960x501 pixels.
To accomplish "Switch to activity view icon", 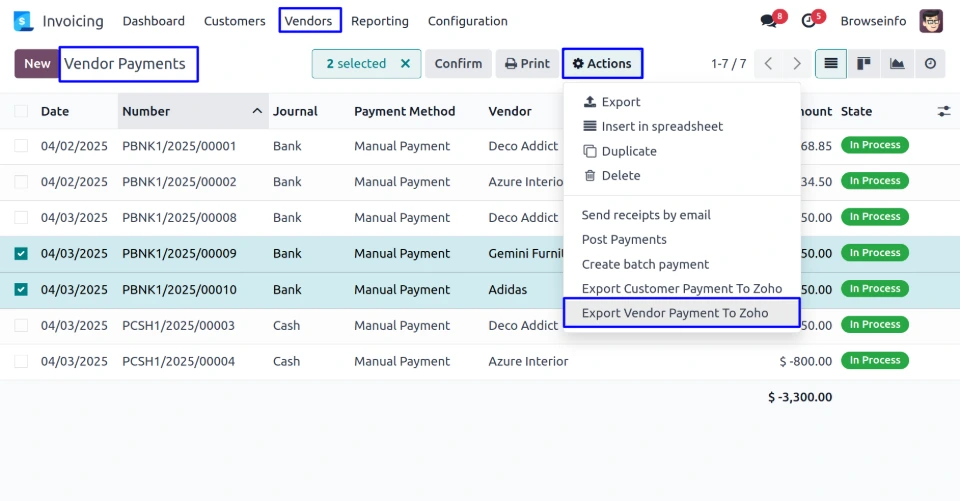I will (930, 64).
